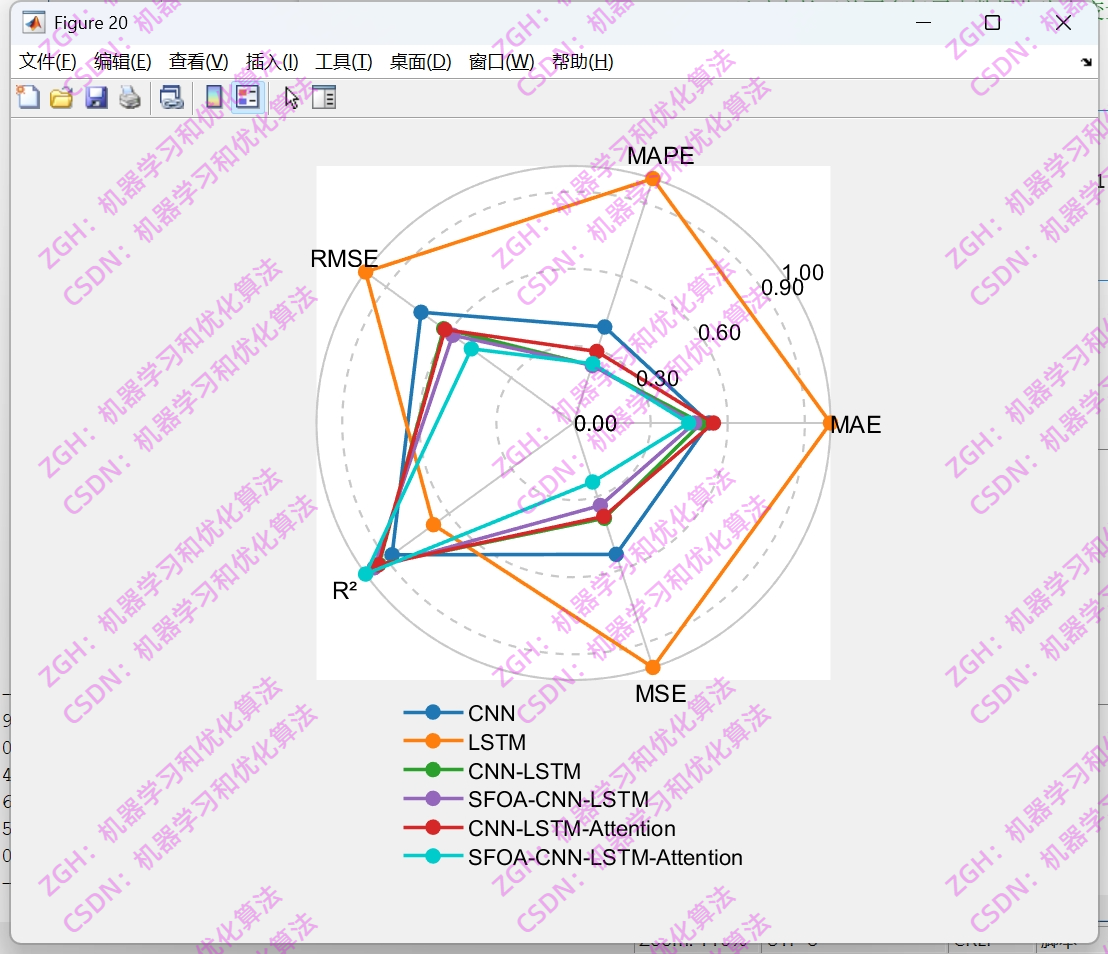This screenshot has width=1108, height=954.
Task: Insert a colorbar using its toolbar icon
Action: pos(213,97)
